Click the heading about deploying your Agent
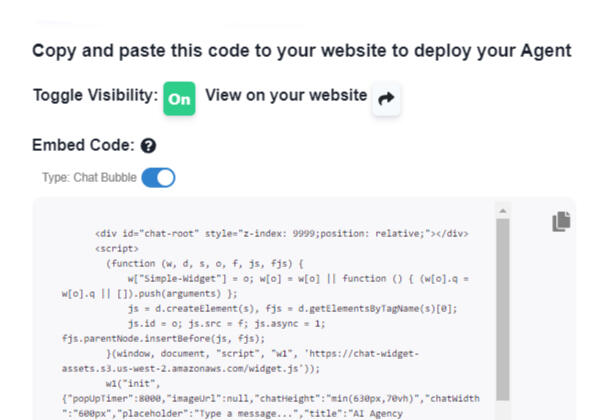The width and height of the screenshot is (606, 420). pos(301,50)
